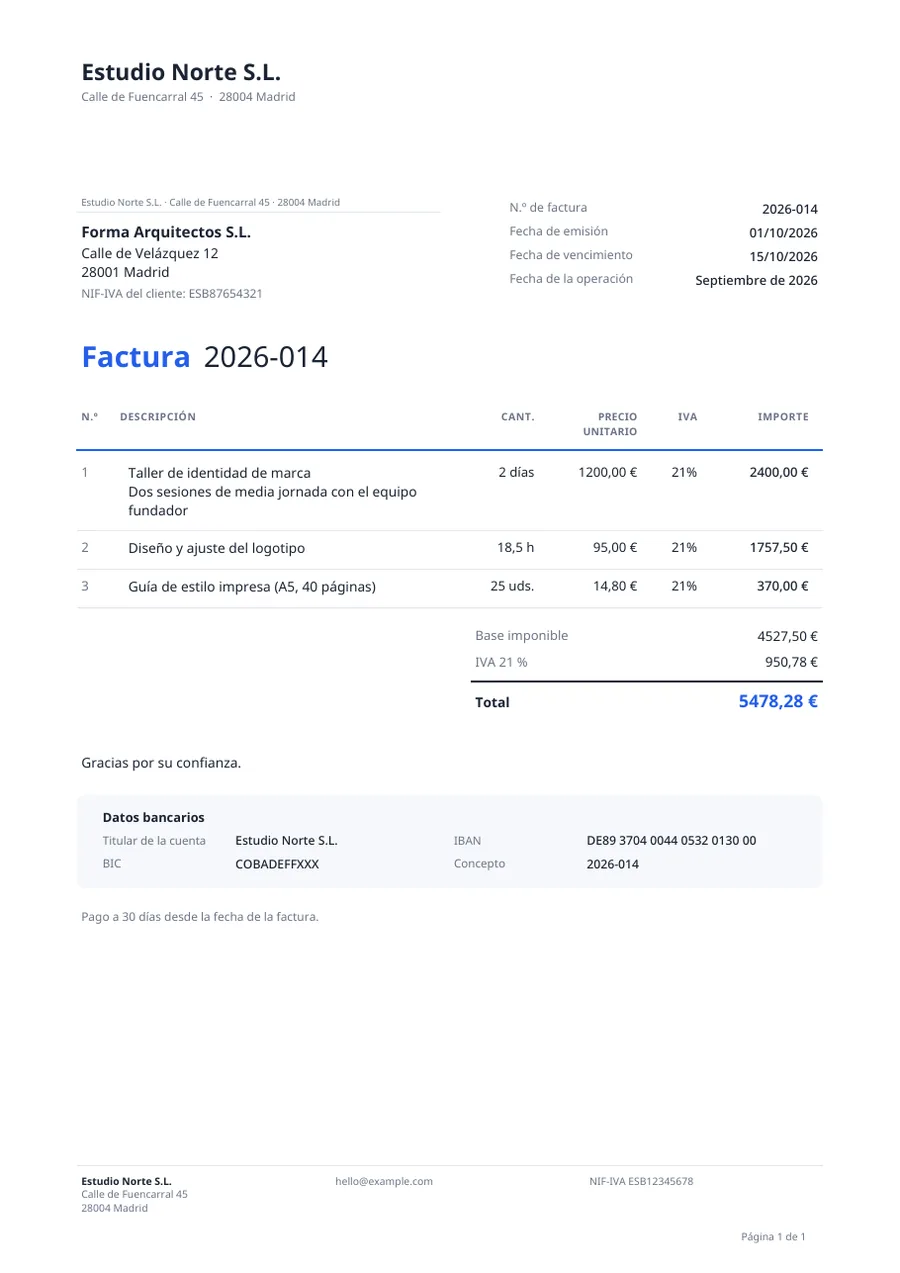This screenshot has height=1273, width=900.
Task: Select the BIC code 'COBADEFFXXX'
Action: pyautogui.click(x=277, y=864)
